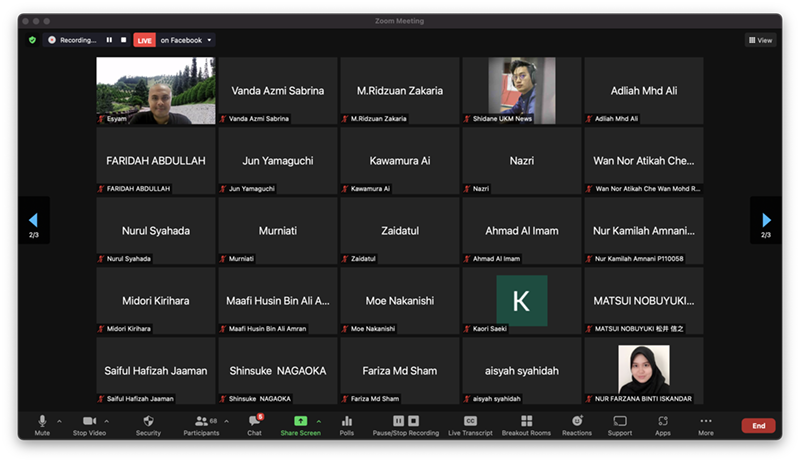Open the More menu

tap(706, 424)
